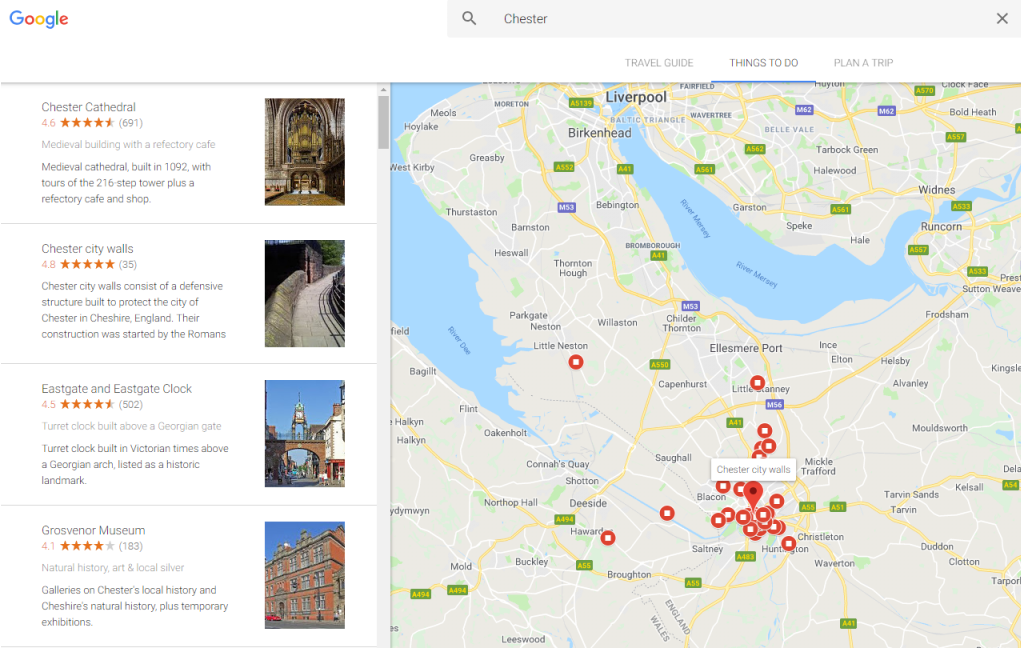
Task: Click the Chester Cathedral organ photo
Action: click(x=304, y=152)
